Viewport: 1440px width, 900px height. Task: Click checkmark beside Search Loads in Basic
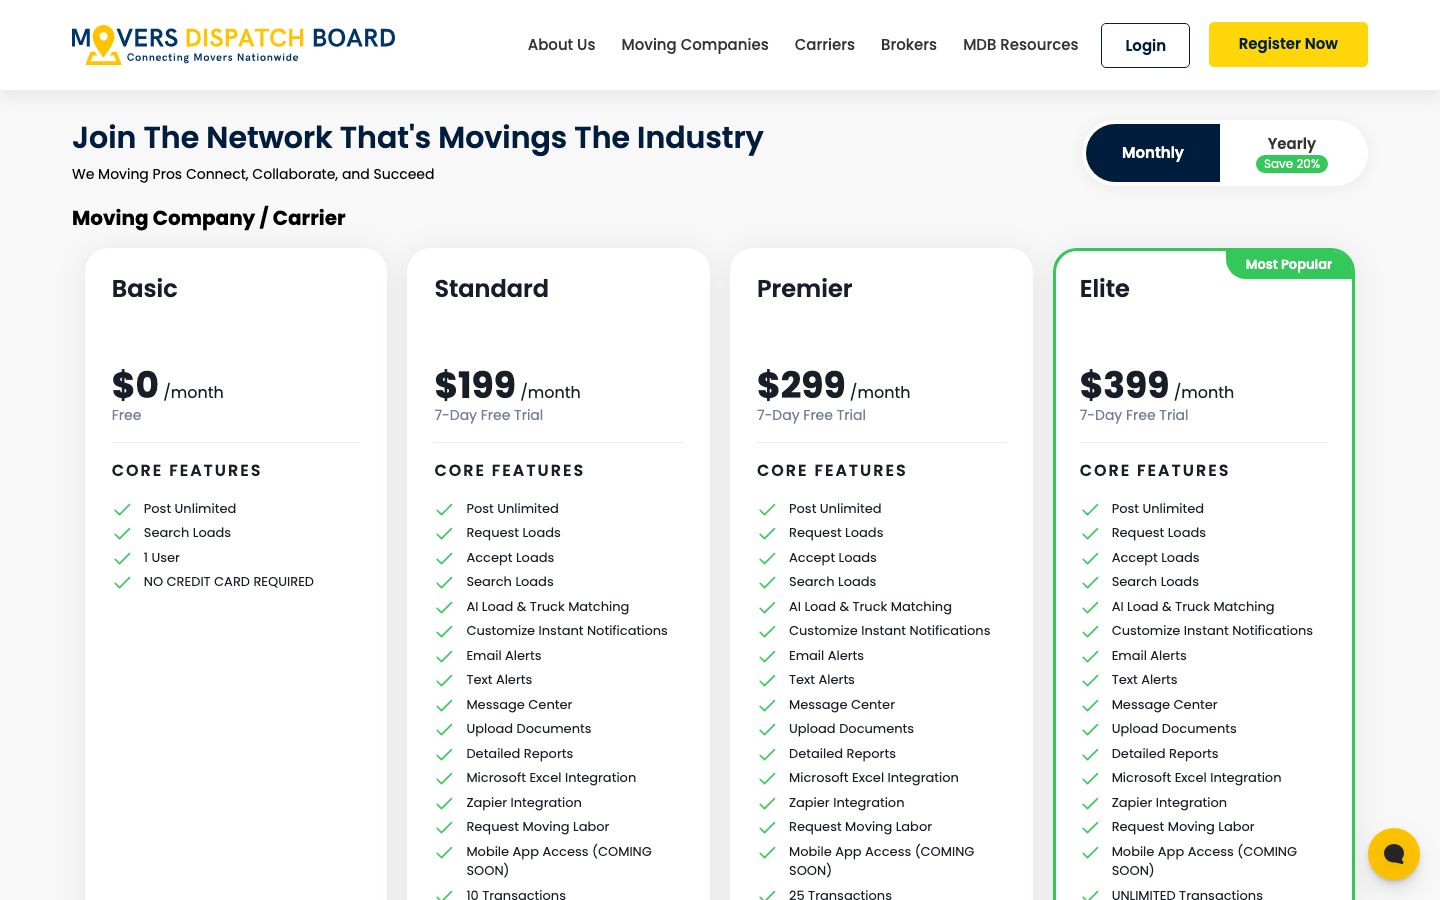122,534
